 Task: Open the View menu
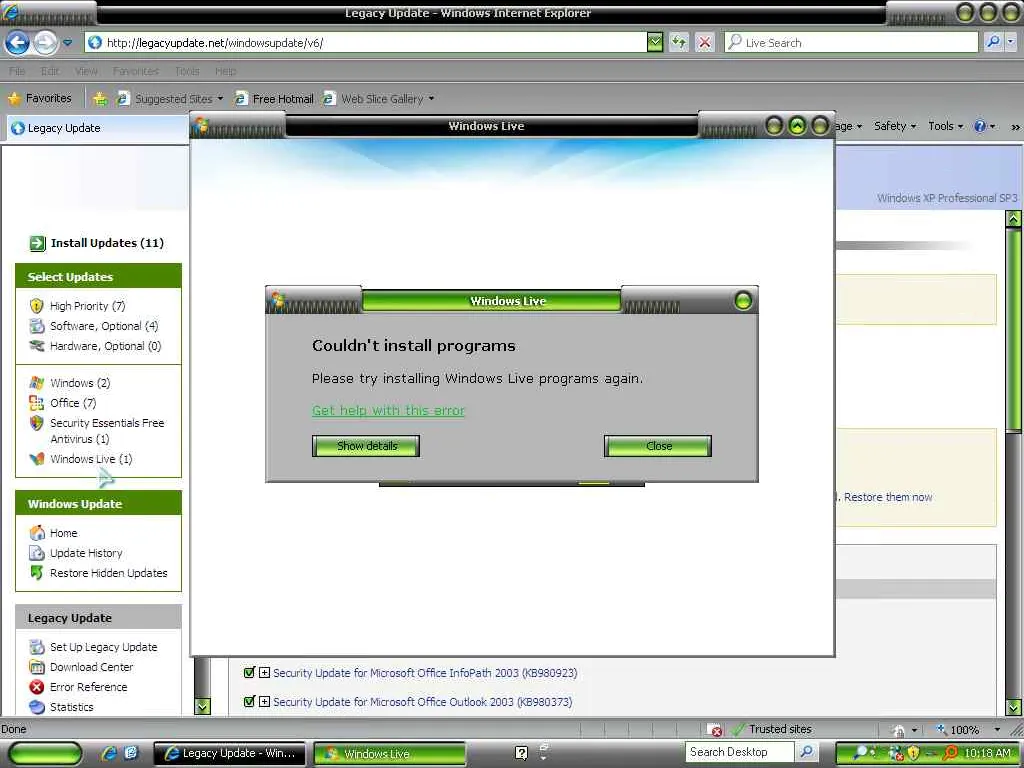click(86, 71)
